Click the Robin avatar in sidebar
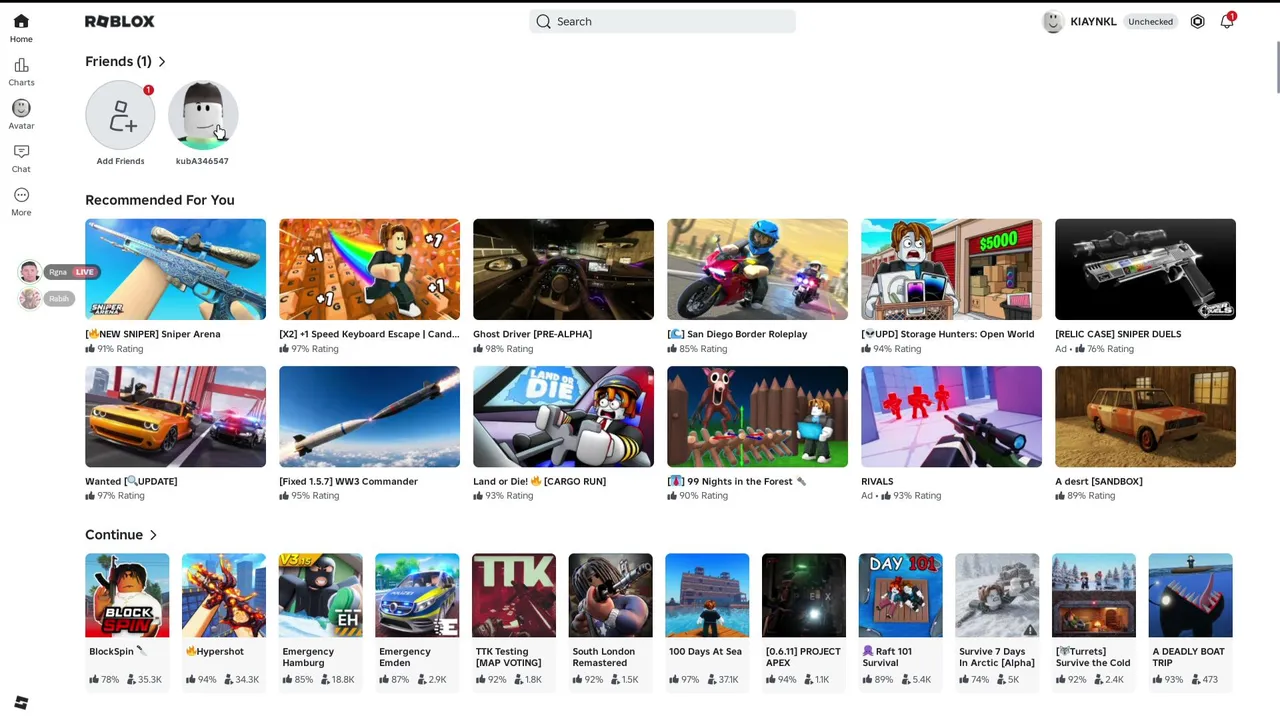The width and height of the screenshot is (1280, 720). tap(29, 298)
